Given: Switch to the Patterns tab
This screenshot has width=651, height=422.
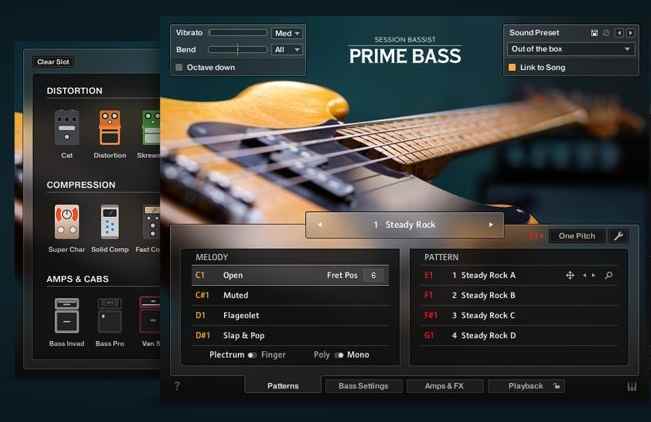Looking at the screenshot, I should tap(283, 386).
